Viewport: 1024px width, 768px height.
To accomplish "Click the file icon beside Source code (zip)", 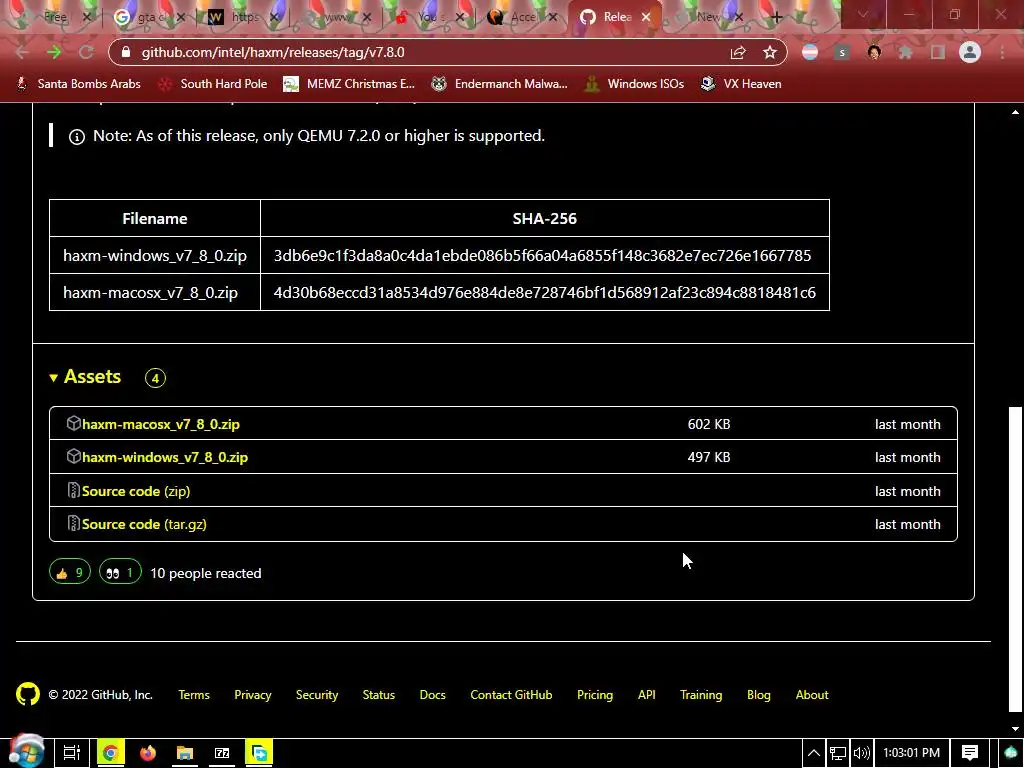I will (73, 490).
